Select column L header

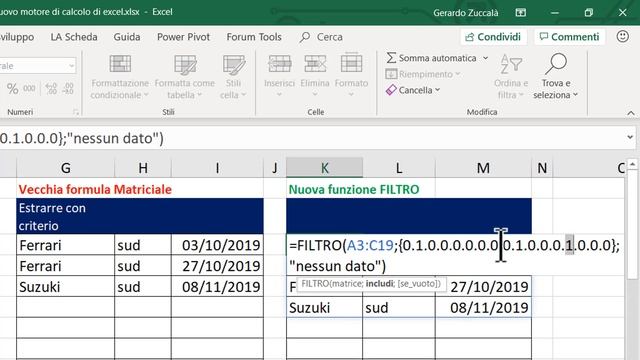coord(399,168)
